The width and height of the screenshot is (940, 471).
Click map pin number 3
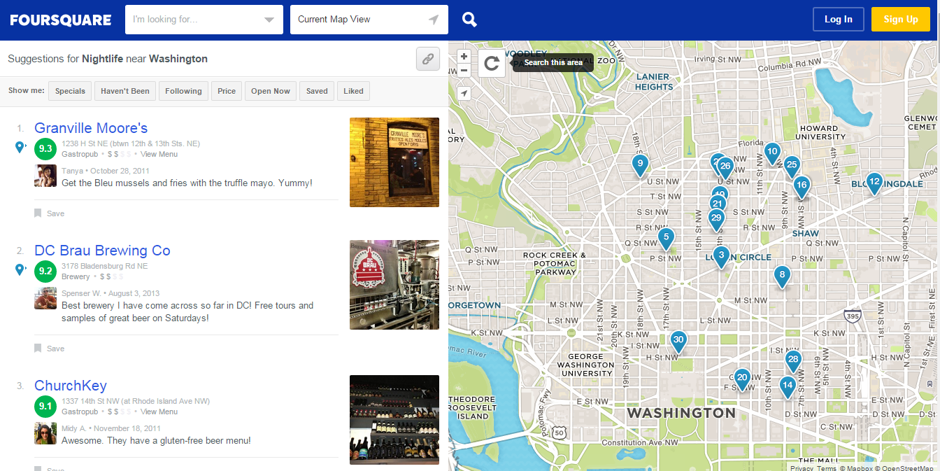(721, 256)
